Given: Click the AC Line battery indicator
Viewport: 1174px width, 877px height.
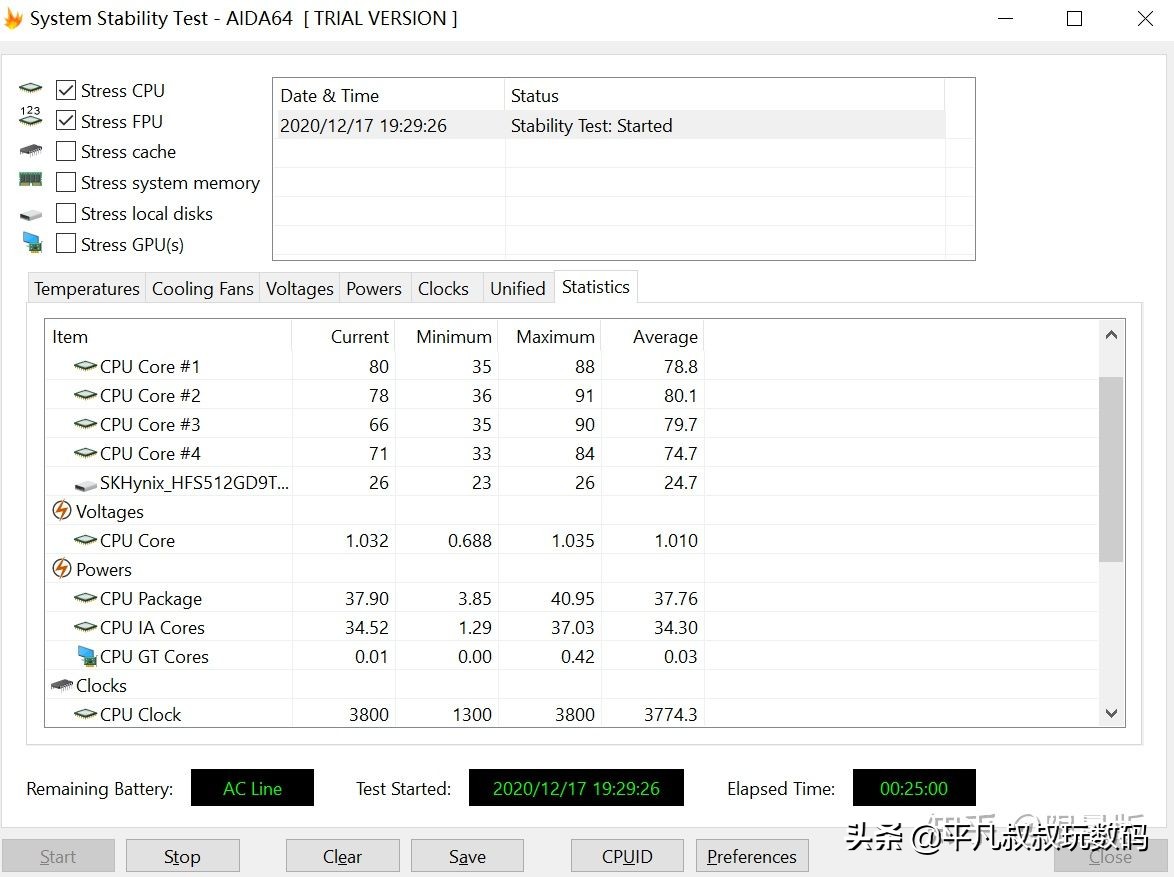Looking at the screenshot, I should [x=252, y=788].
